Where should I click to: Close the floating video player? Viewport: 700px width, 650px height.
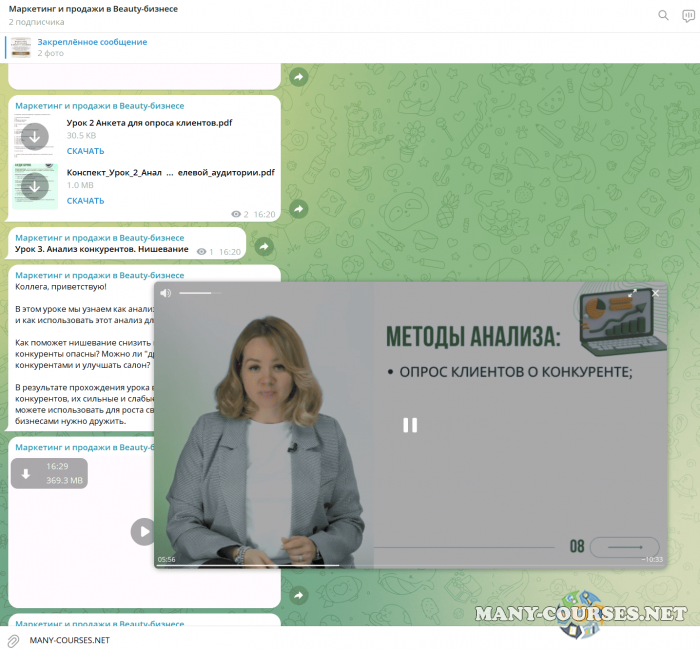(x=656, y=293)
